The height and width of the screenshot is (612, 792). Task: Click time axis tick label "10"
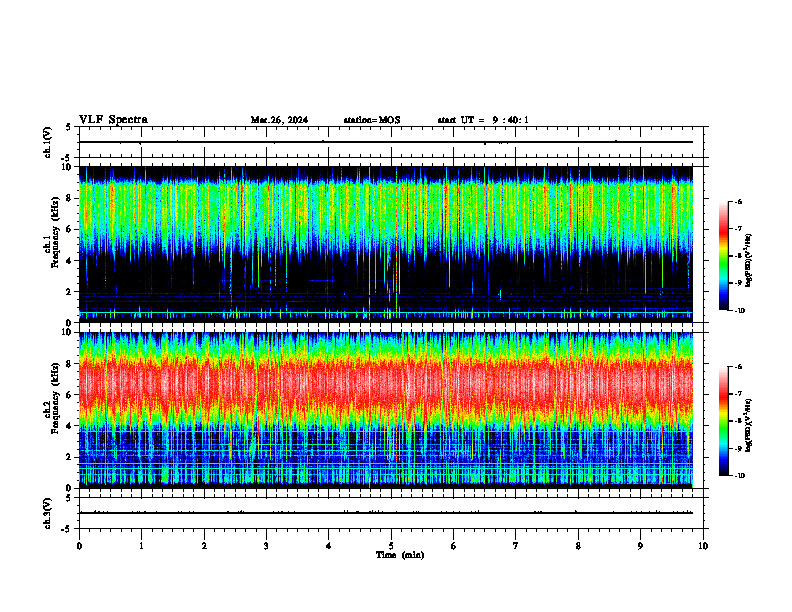tap(703, 546)
